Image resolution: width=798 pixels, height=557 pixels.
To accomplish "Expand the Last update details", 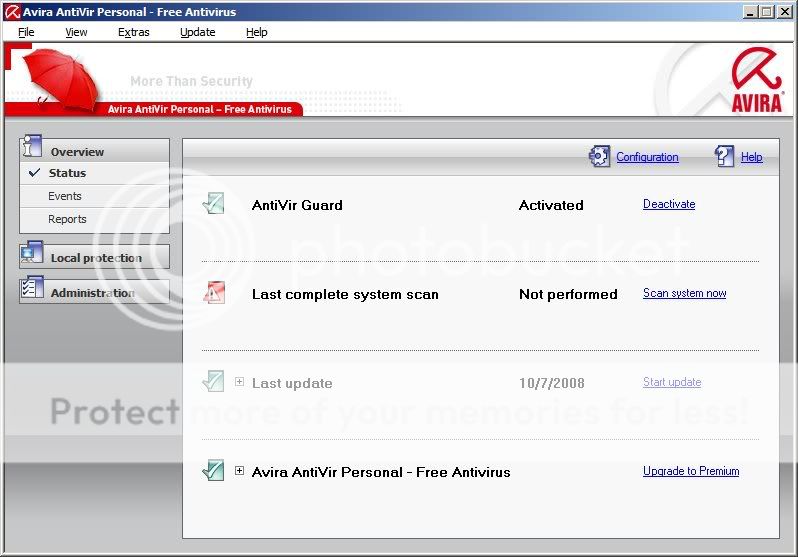I will 239,382.
